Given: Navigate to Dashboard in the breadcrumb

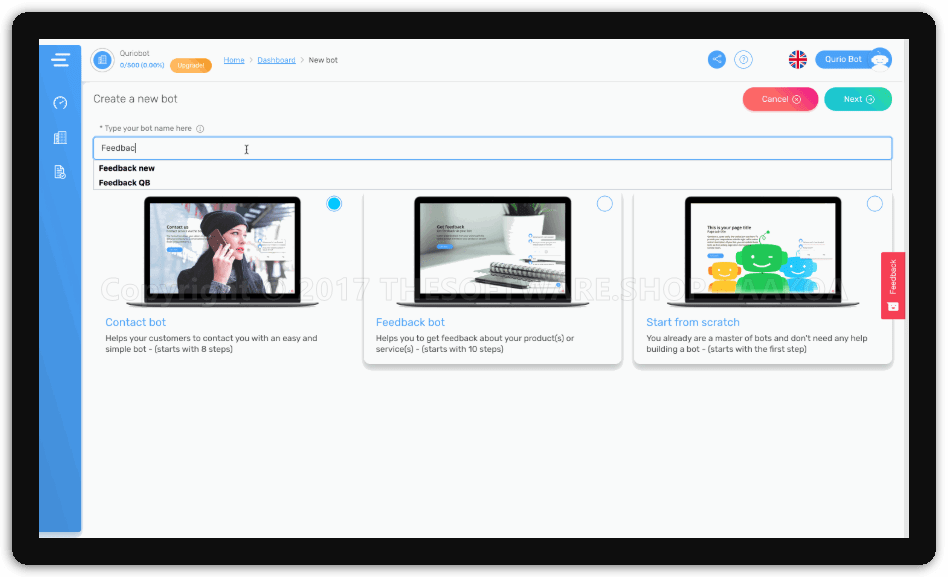Looking at the screenshot, I should [276, 59].
